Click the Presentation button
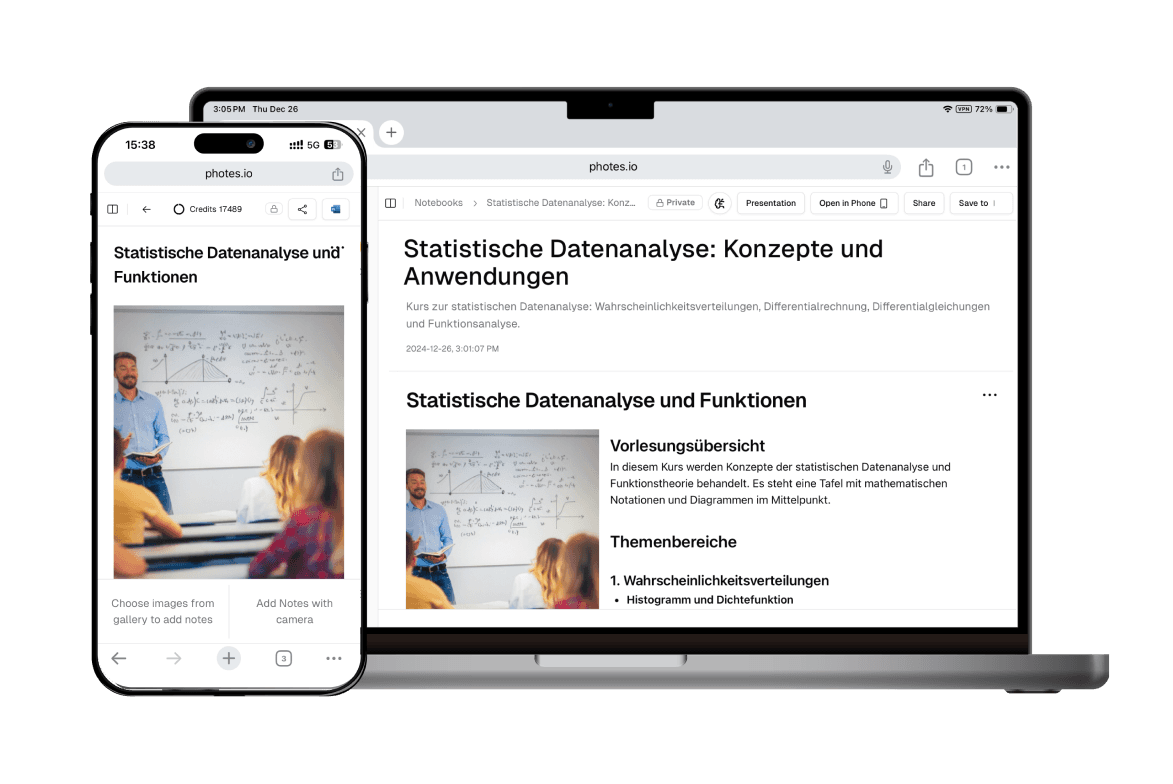 click(x=770, y=203)
